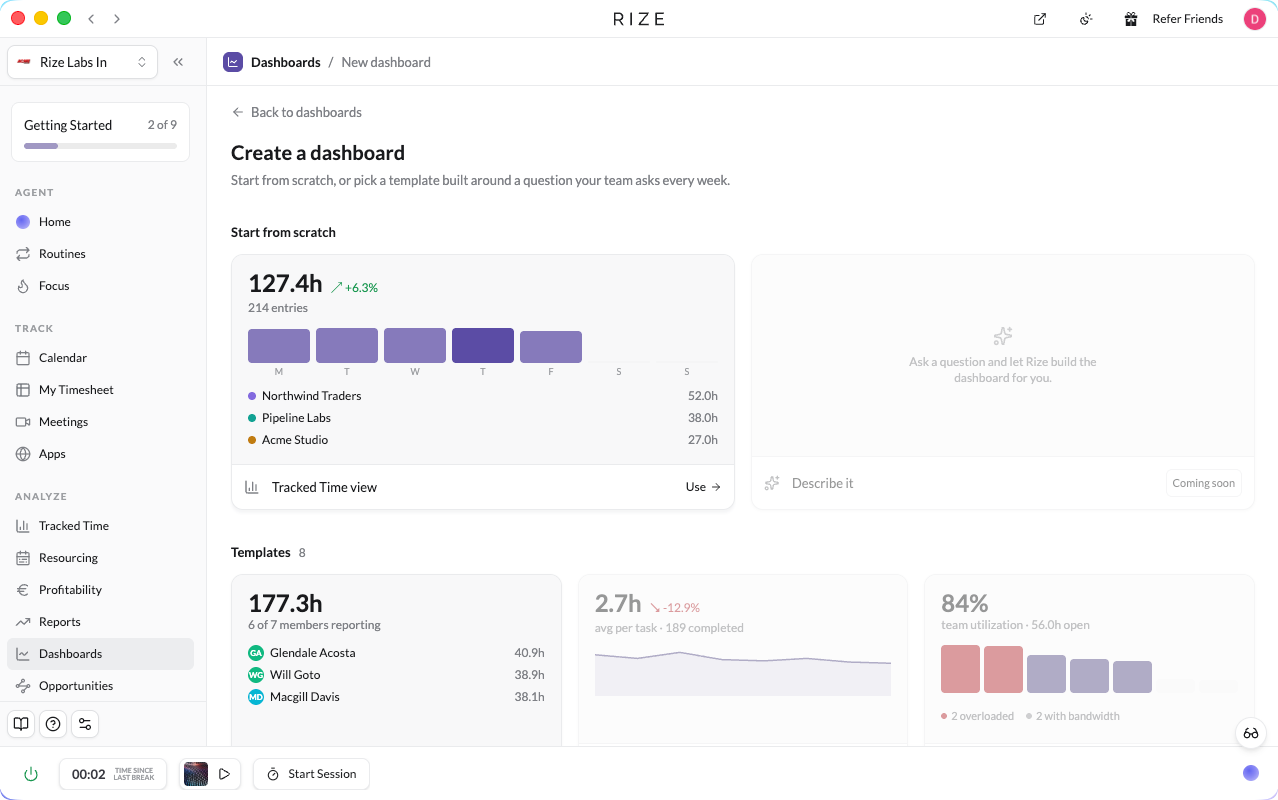
Task: Click the Use button on Tracked Time view
Action: coord(703,487)
